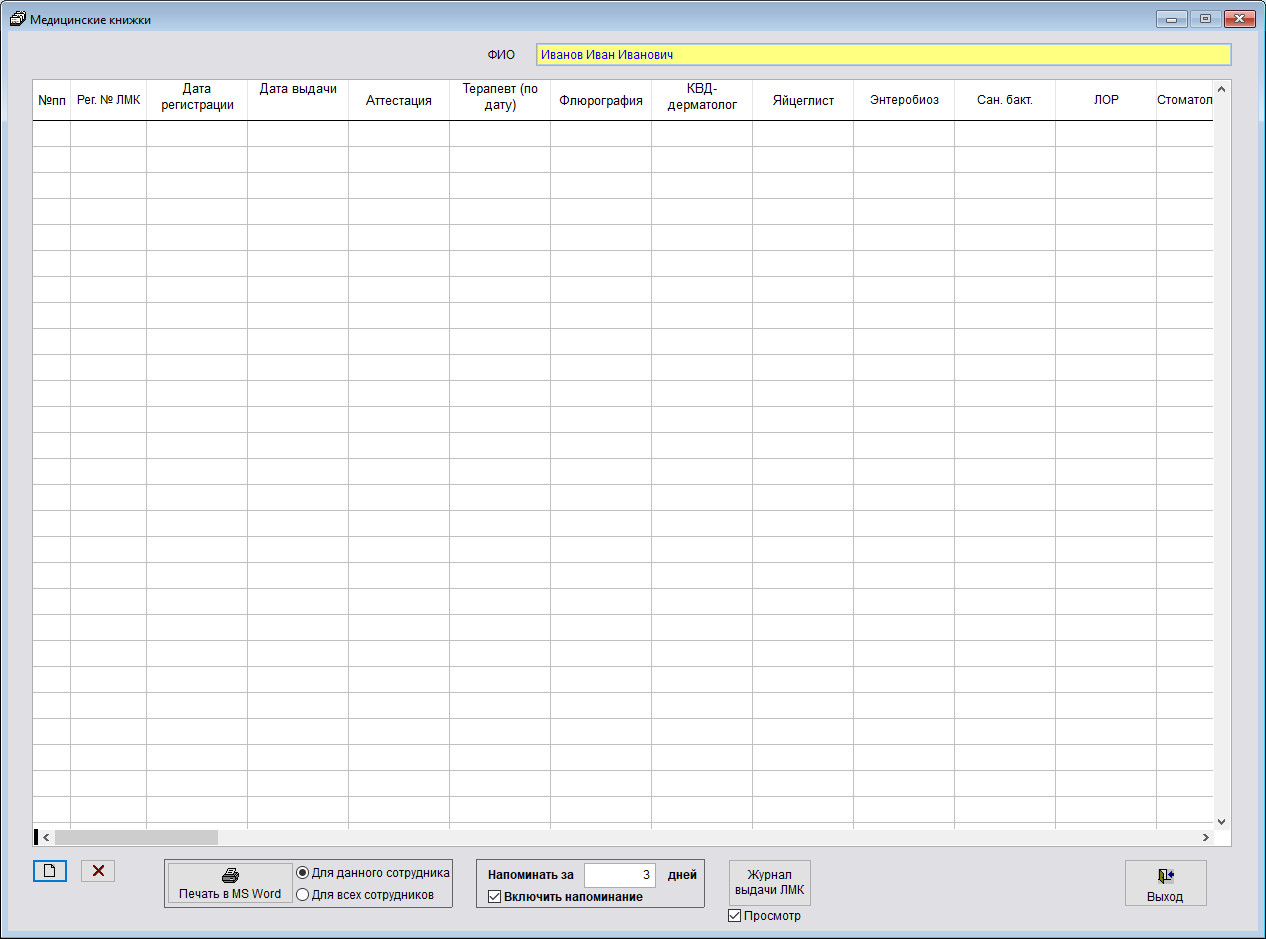Click the app icon in the title bar

click(x=17, y=19)
